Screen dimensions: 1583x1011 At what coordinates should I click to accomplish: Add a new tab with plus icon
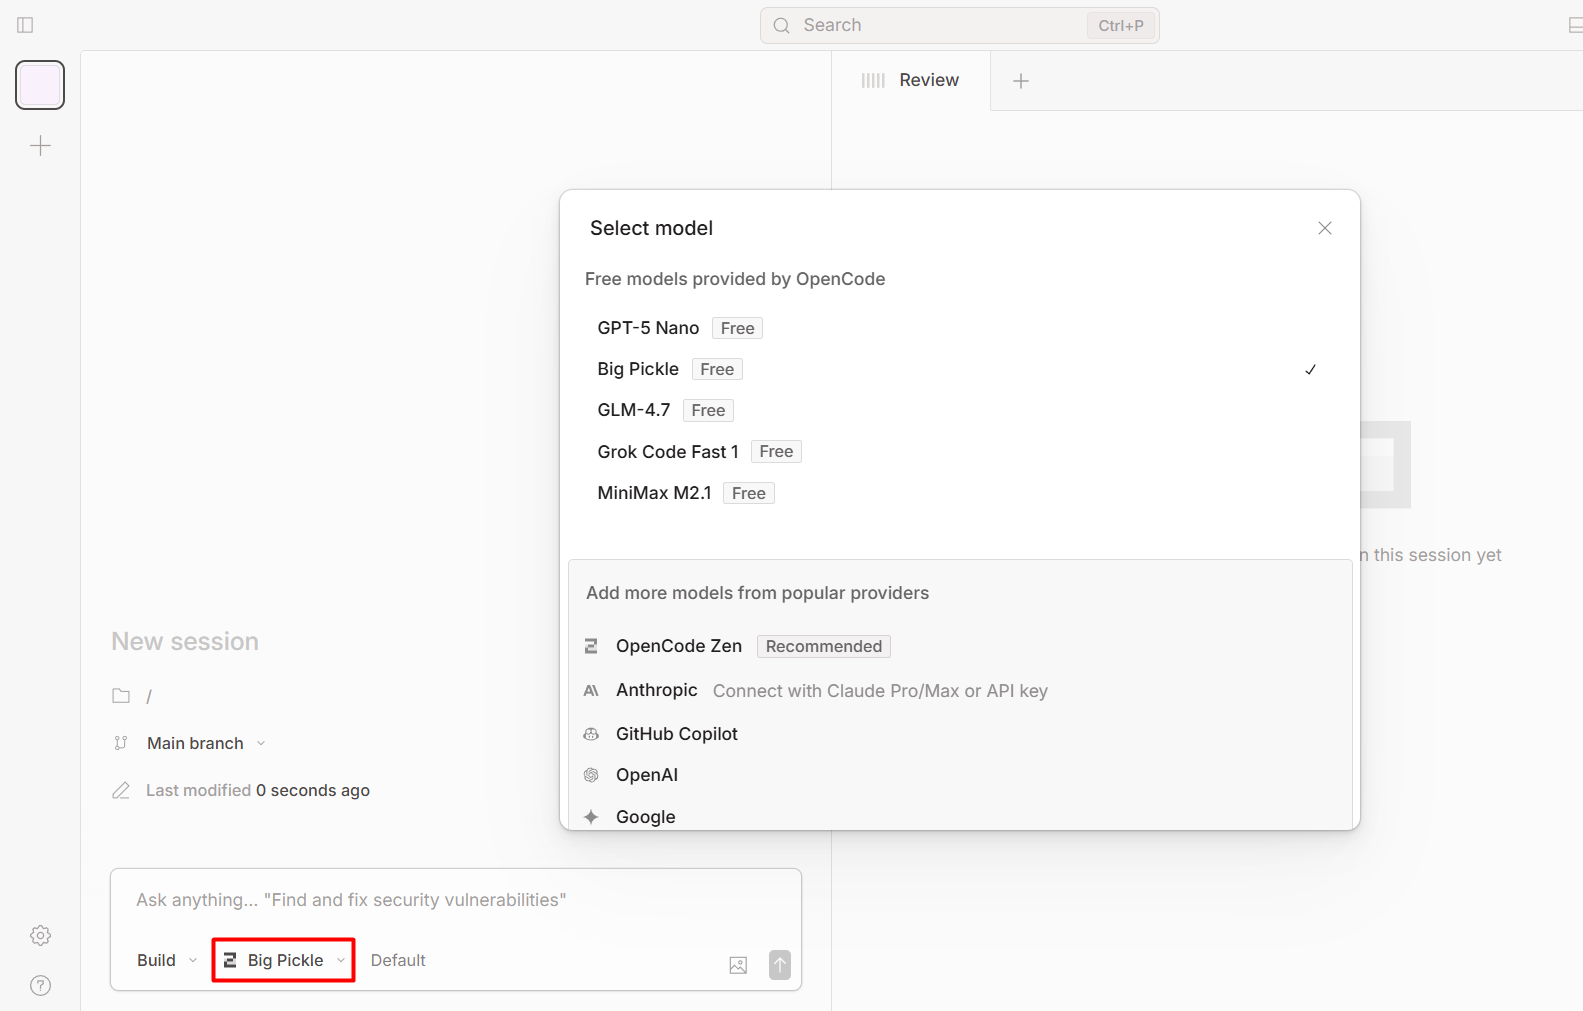click(x=1021, y=81)
